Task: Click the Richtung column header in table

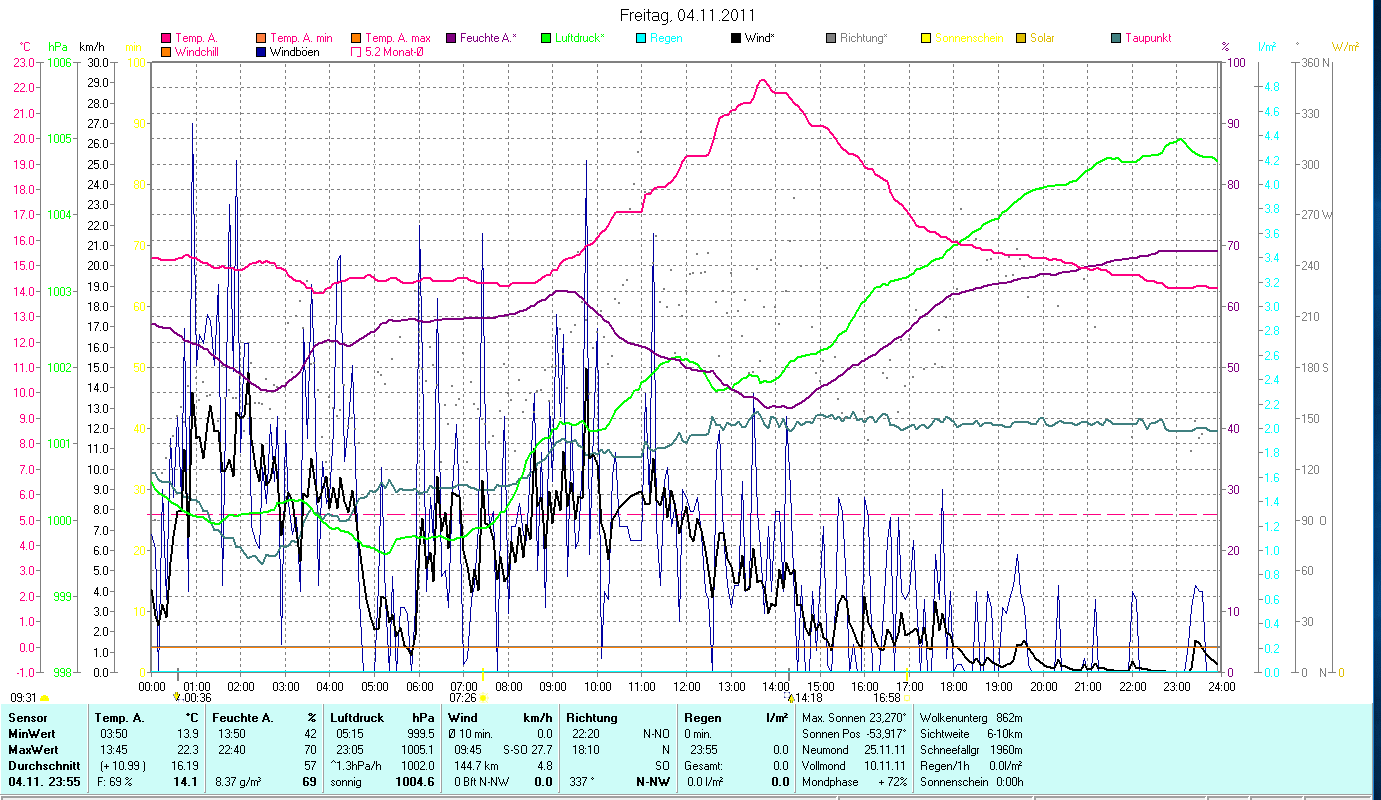Action: [x=592, y=718]
